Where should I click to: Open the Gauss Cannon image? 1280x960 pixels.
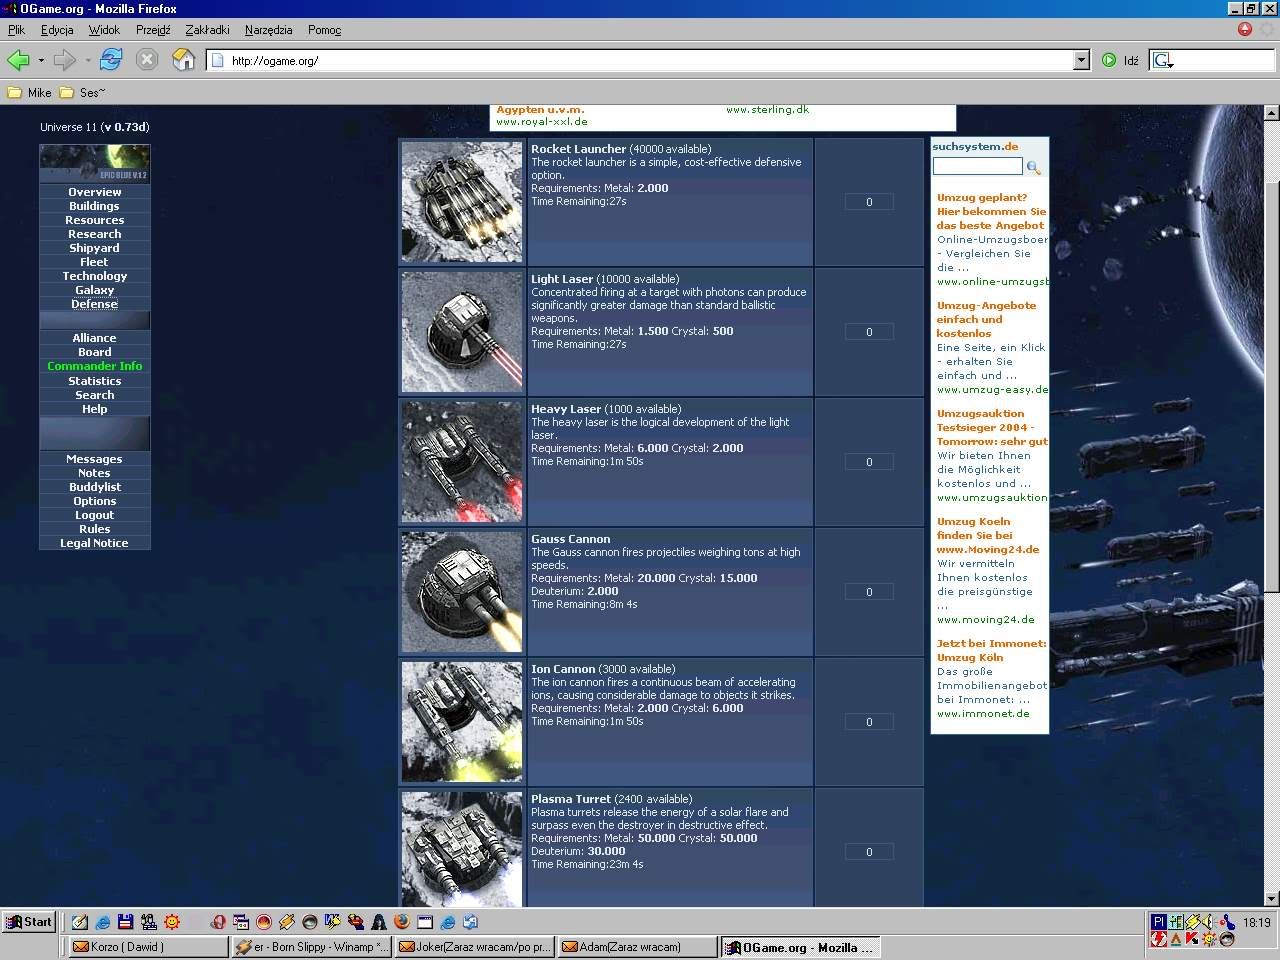click(461, 591)
